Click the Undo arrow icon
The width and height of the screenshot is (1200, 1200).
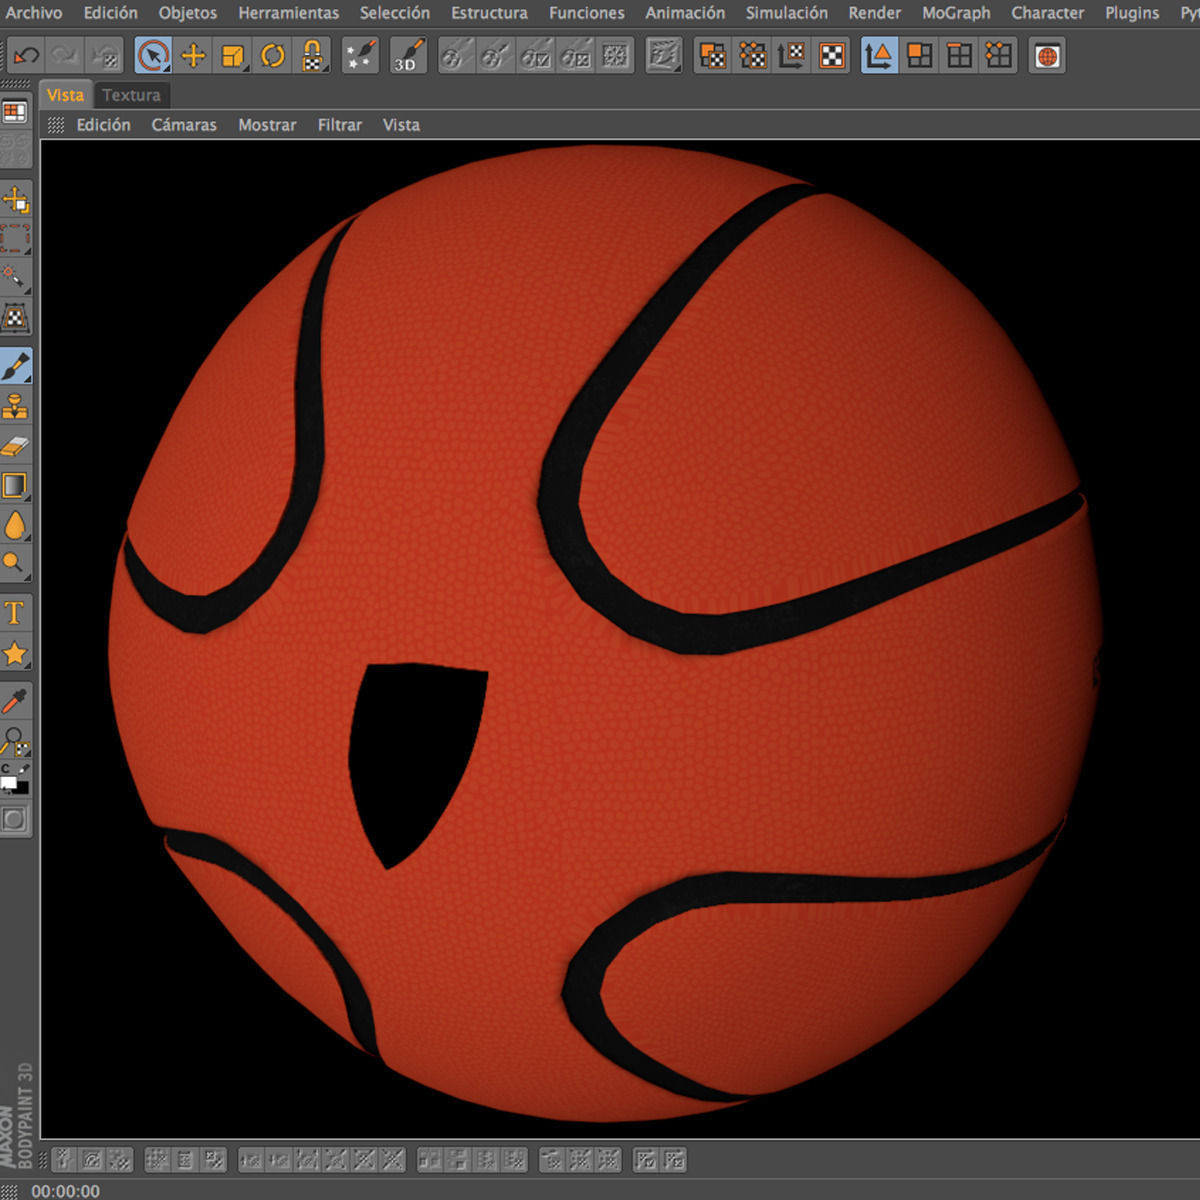(25, 56)
